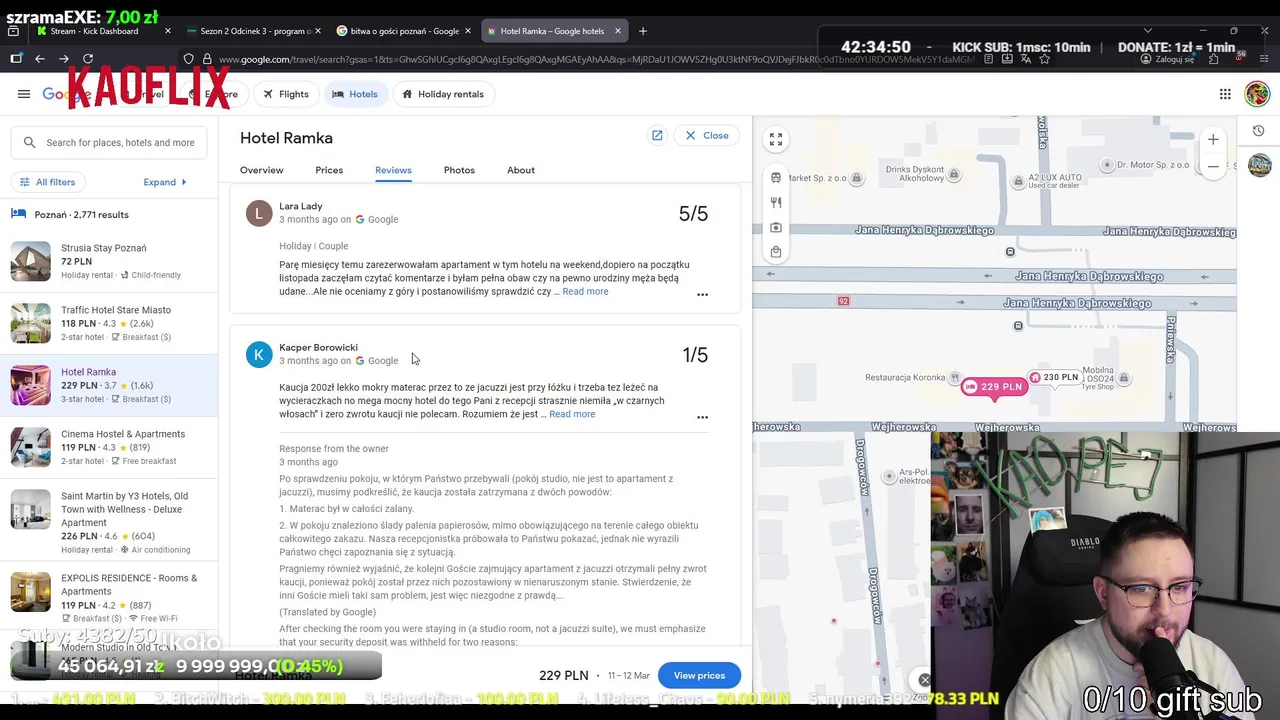Show attractions camera layer on map
This screenshot has width=1280, height=720.
click(x=776, y=227)
